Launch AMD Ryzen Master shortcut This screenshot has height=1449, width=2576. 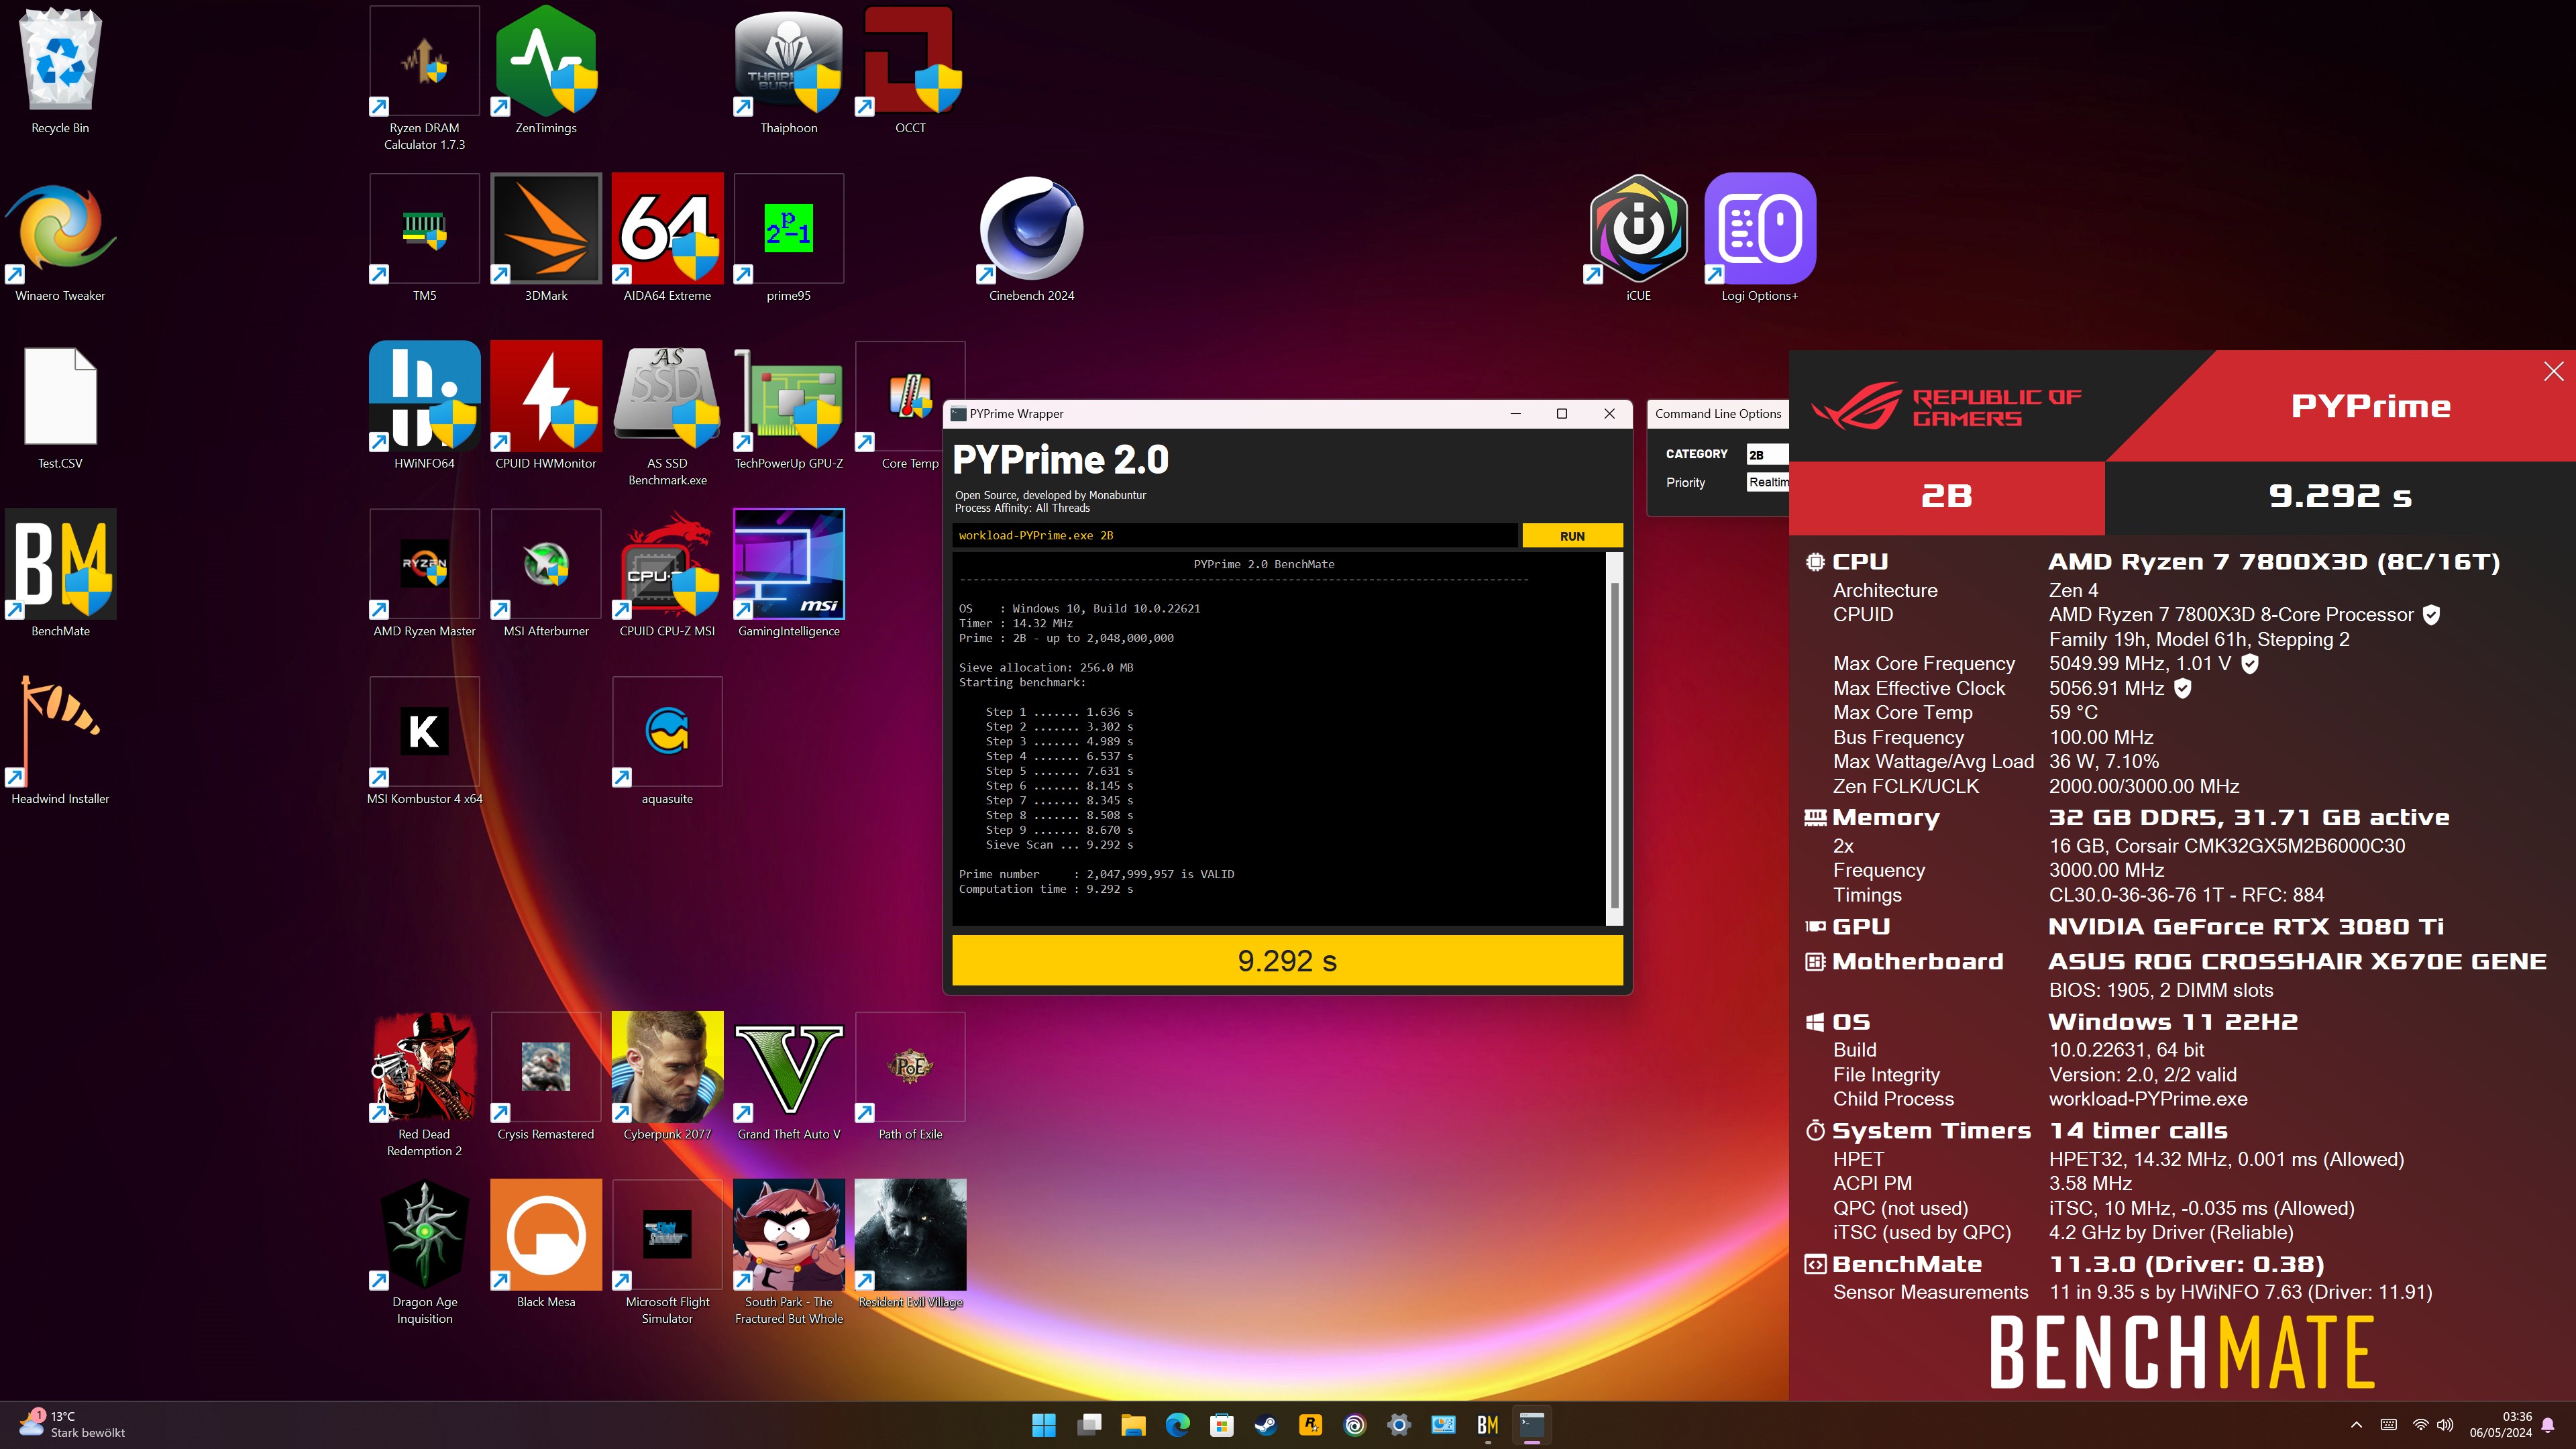tap(424, 574)
